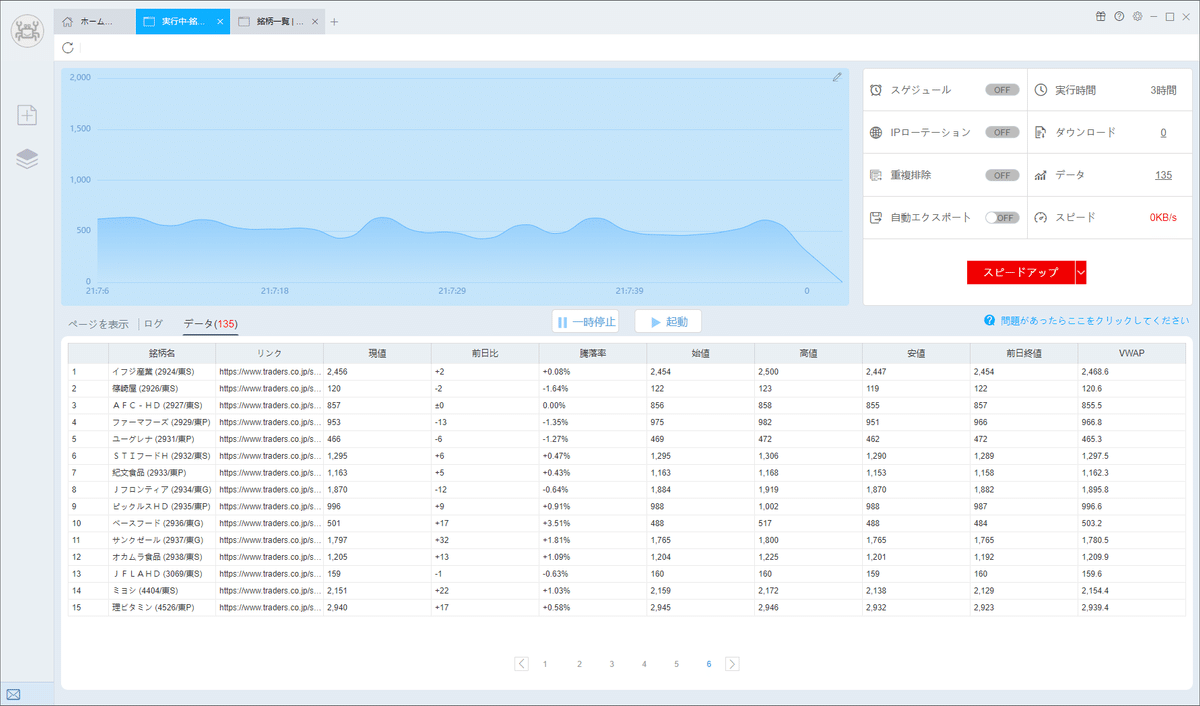Click the 騰落率 column header
The width and height of the screenshot is (1200, 706).
point(593,353)
